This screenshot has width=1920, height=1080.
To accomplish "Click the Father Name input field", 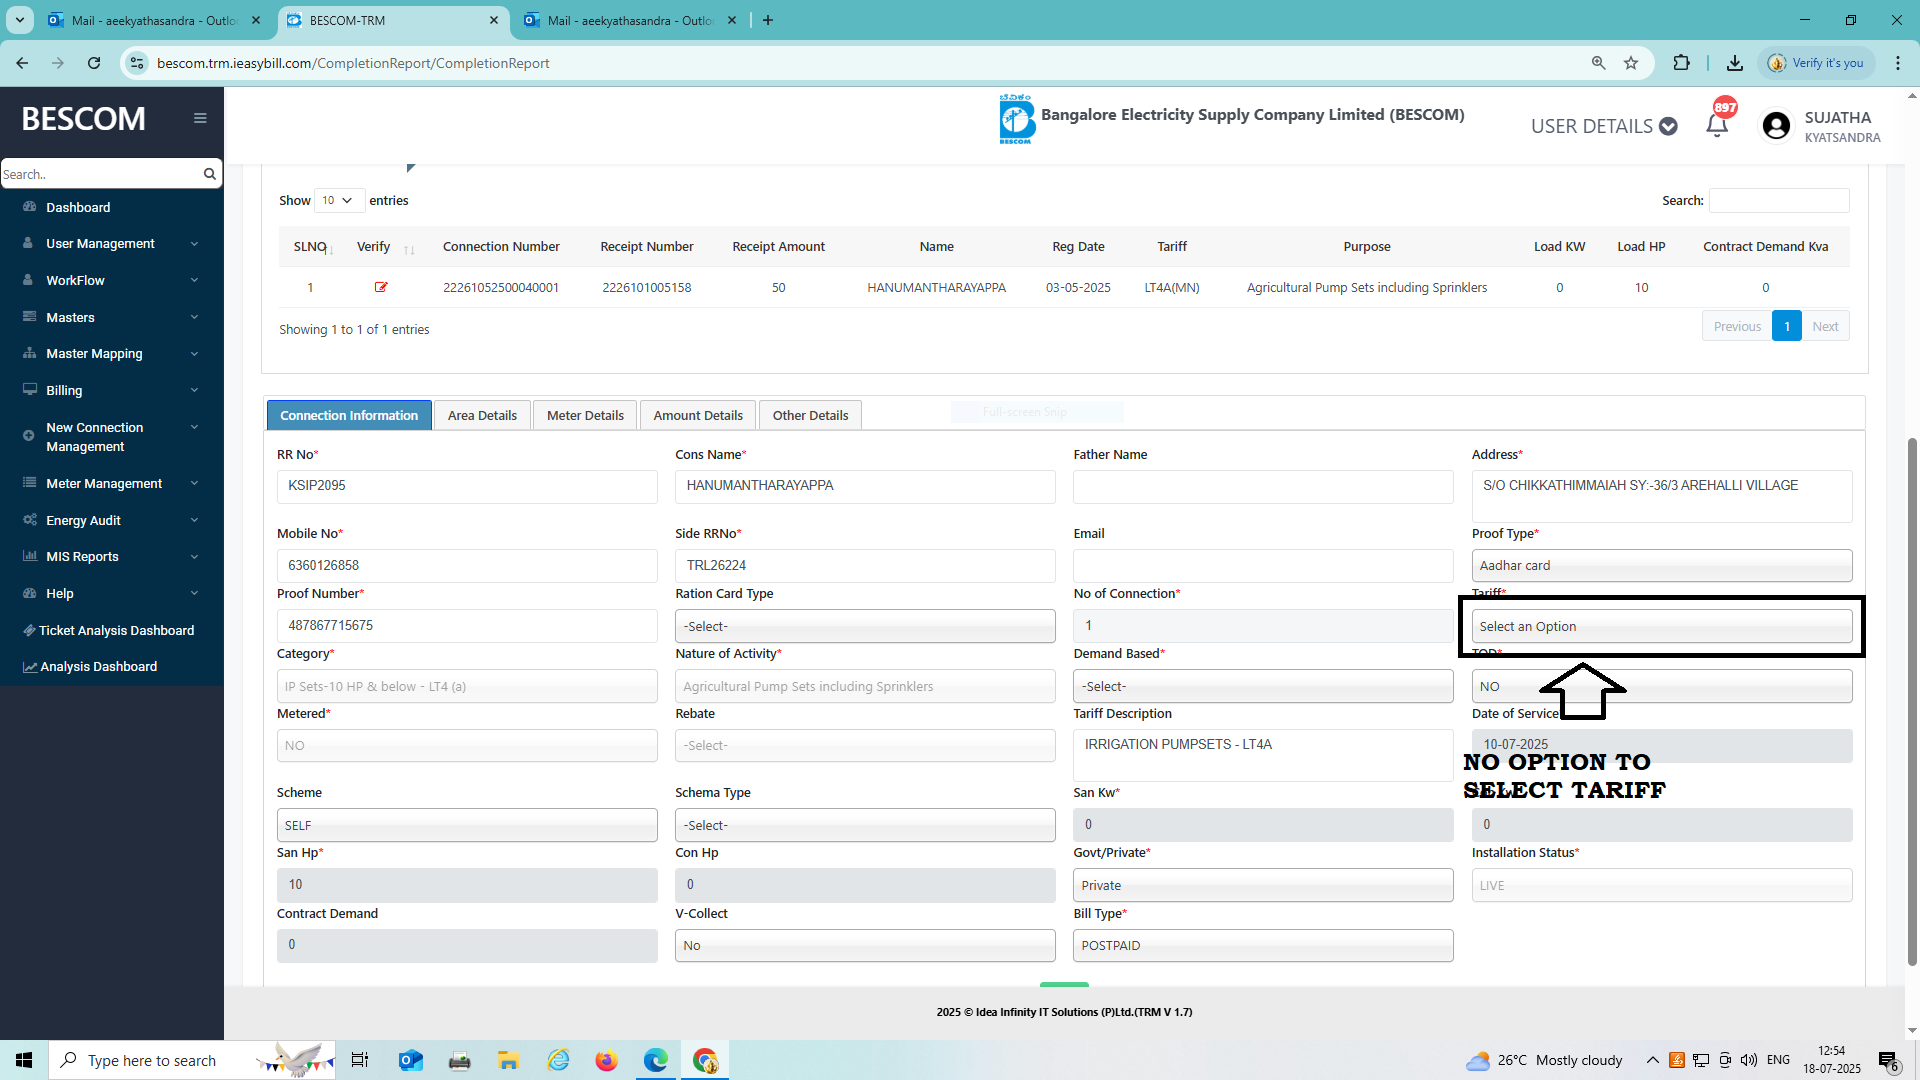I will coord(1263,486).
